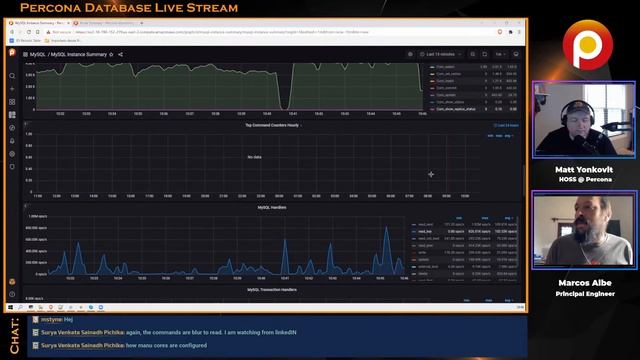Click the info corner of Handlers panel
640x360 pixels.
click(x=26, y=206)
